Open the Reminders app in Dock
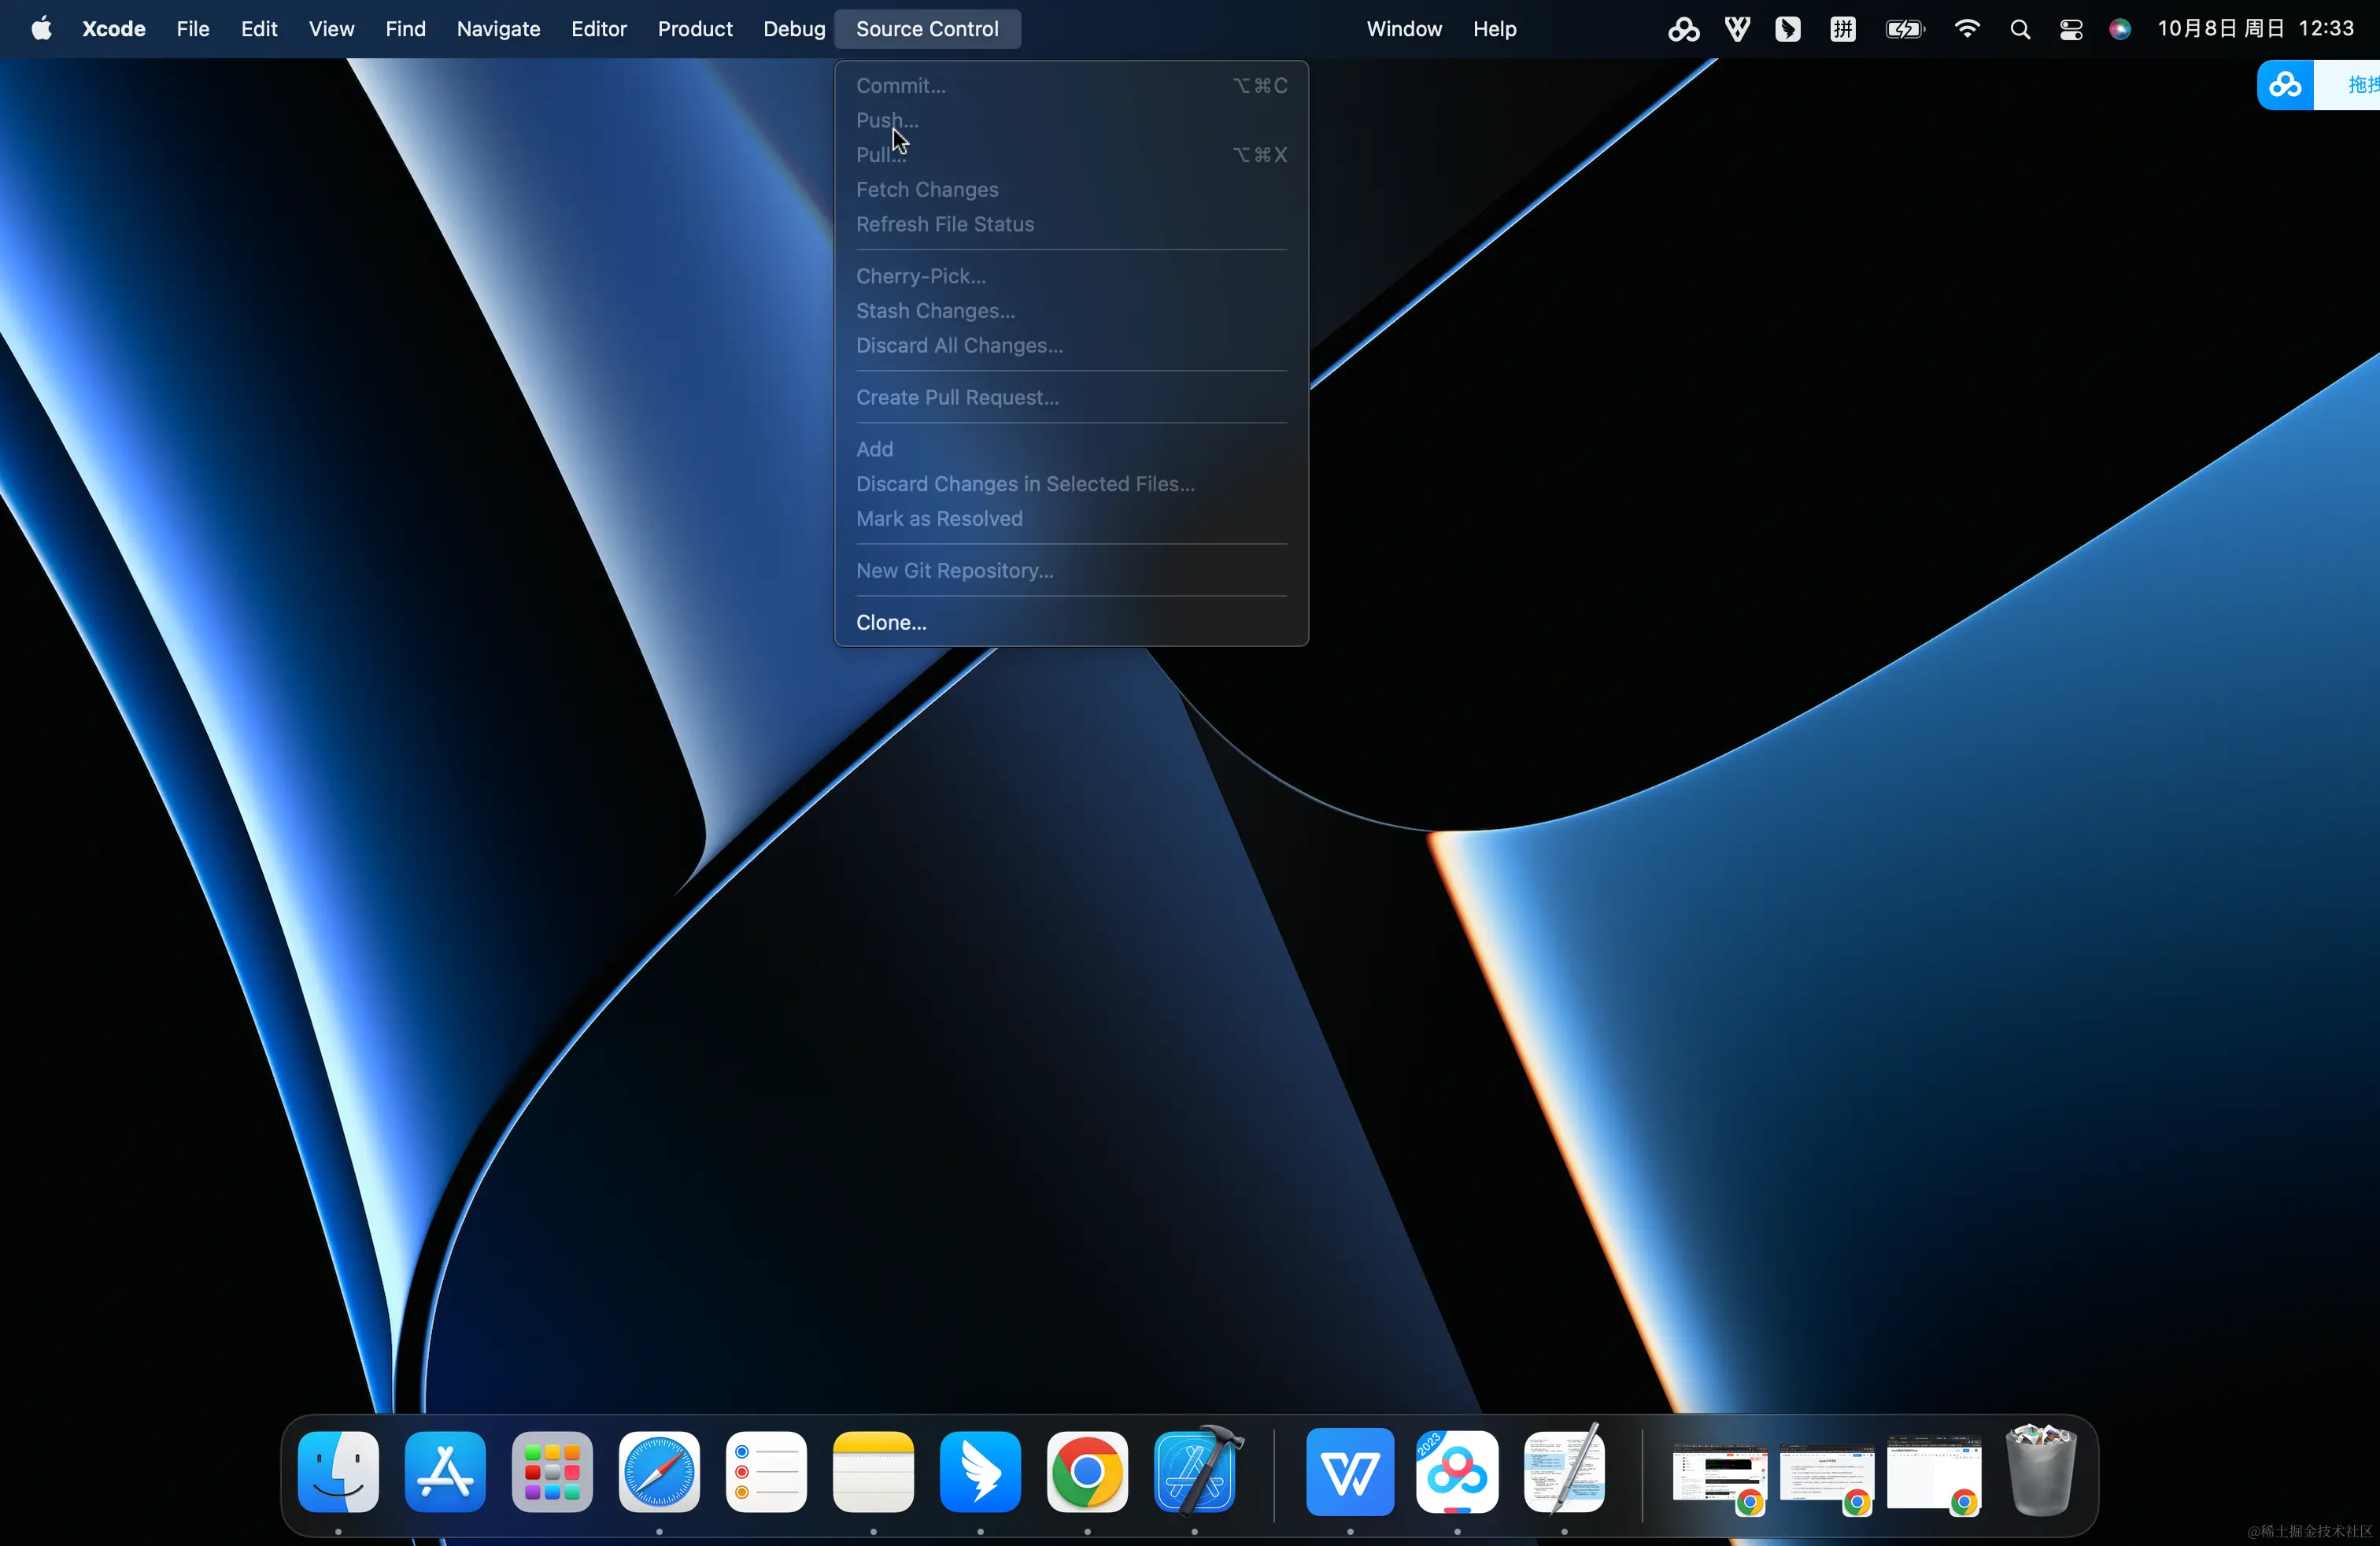Viewport: 2380px width, 1546px height. pos(766,1471)
